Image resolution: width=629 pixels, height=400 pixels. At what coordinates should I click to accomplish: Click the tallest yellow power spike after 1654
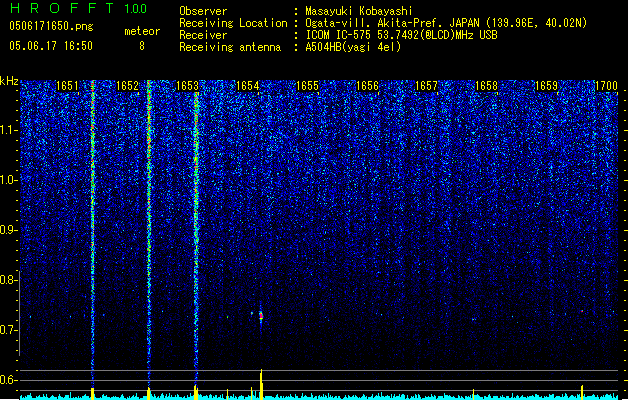[261, 384]
